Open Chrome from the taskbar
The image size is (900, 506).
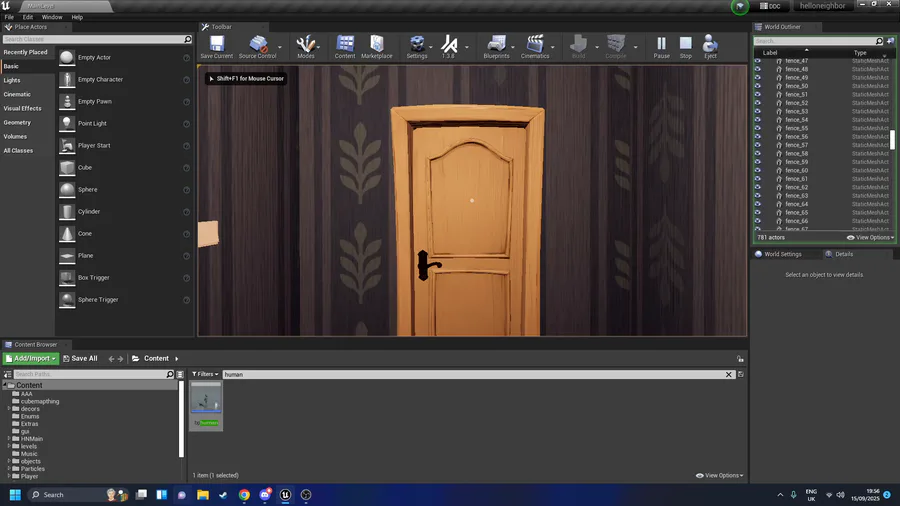pos(244,495)
